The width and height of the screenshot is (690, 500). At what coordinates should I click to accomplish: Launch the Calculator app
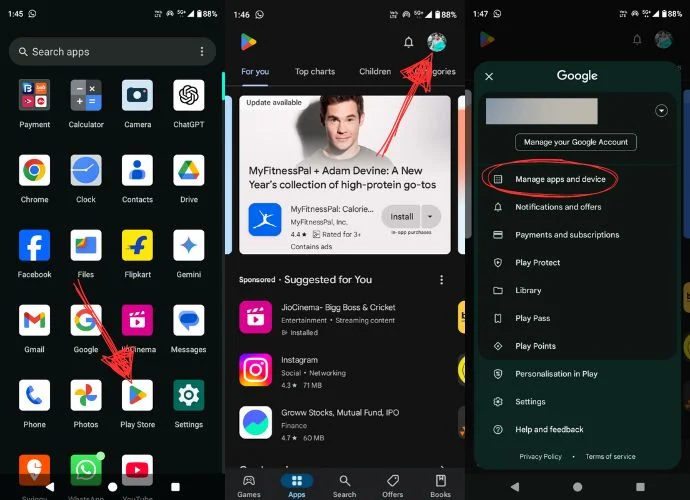[x=86, y=96]
